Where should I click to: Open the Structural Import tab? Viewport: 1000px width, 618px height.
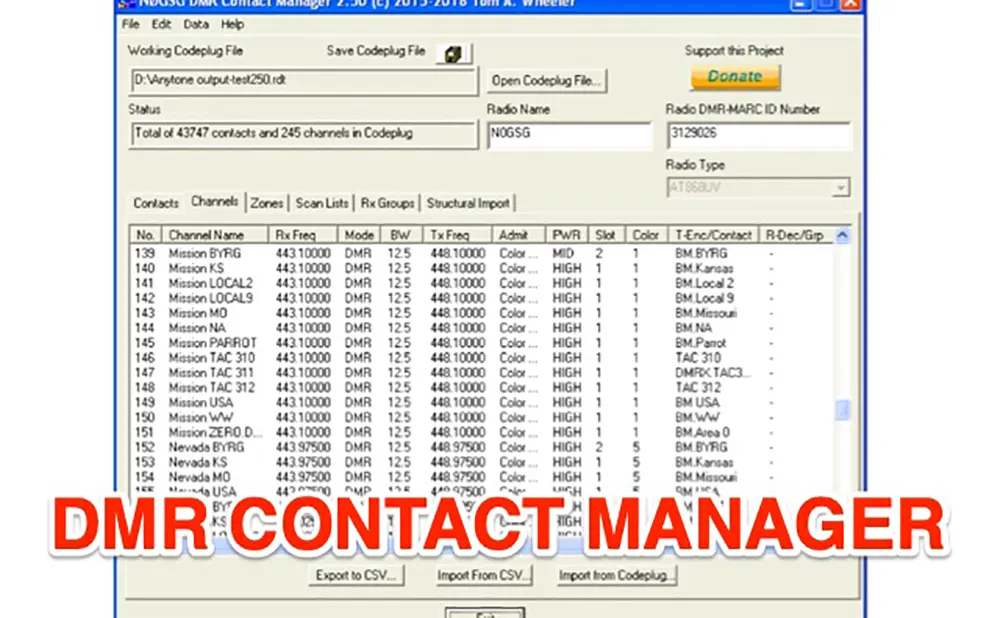pos(468,203)
